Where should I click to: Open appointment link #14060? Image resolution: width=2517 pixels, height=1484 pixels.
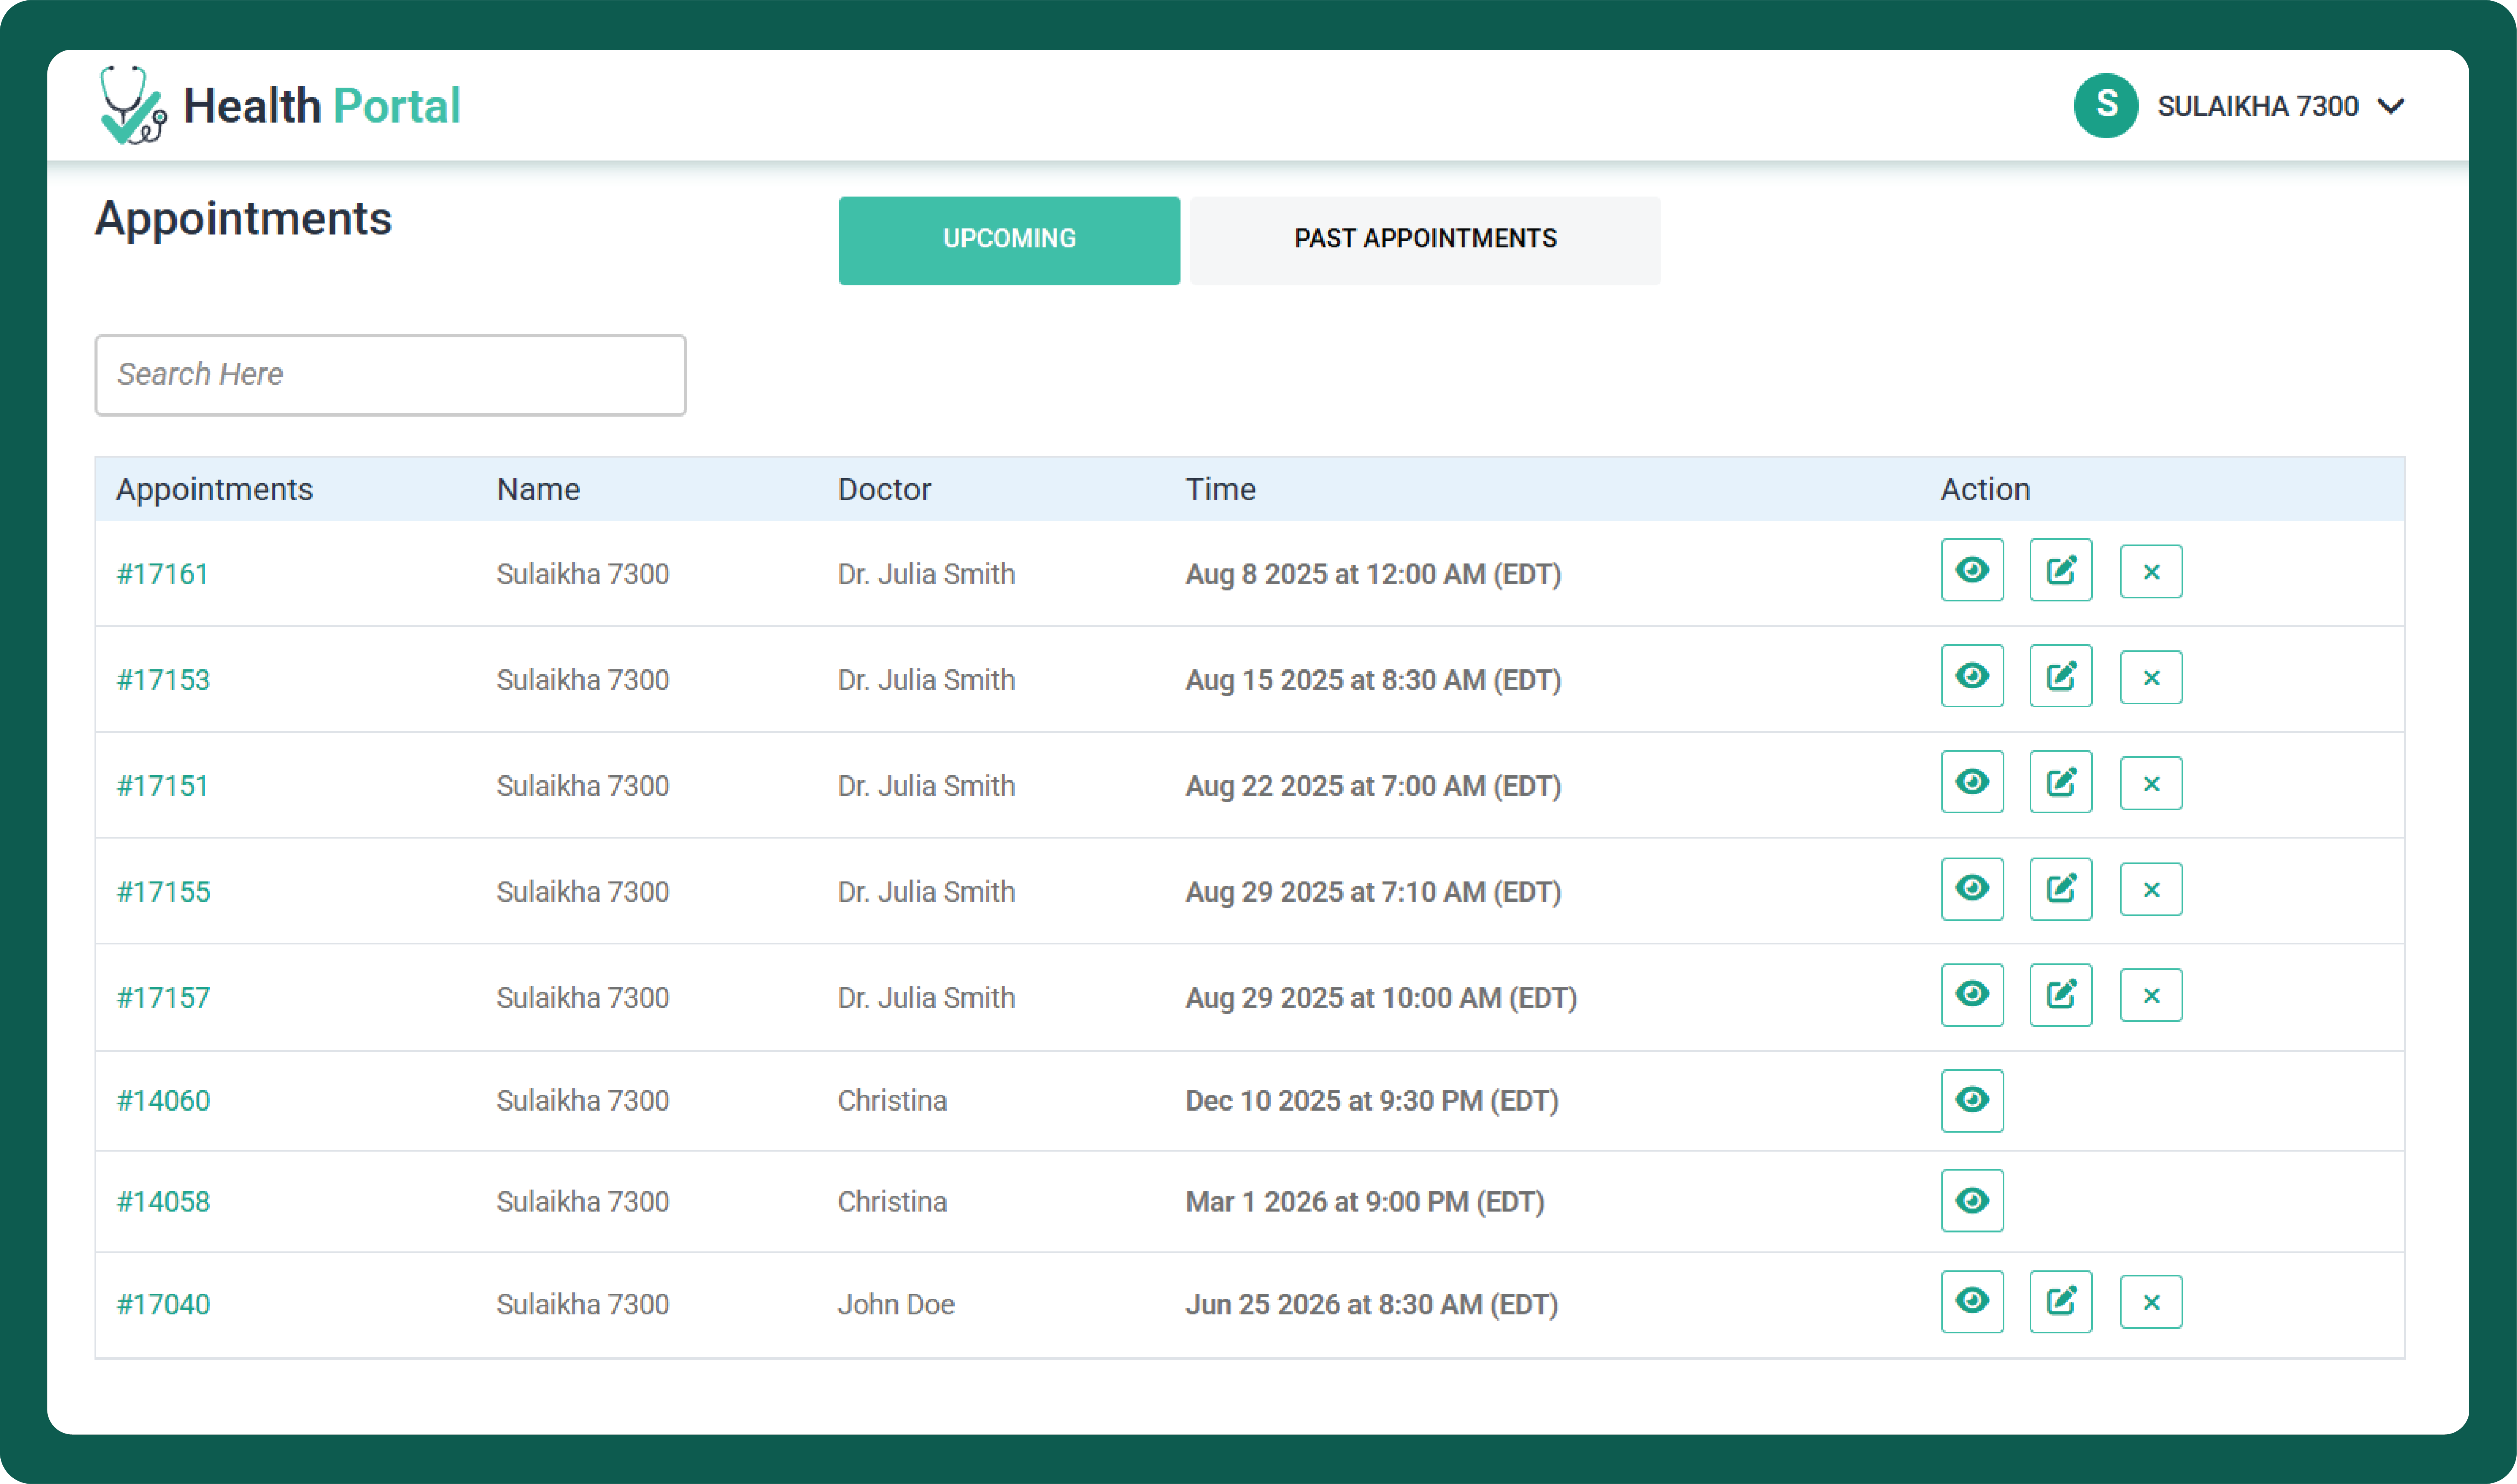point(163,1100)
